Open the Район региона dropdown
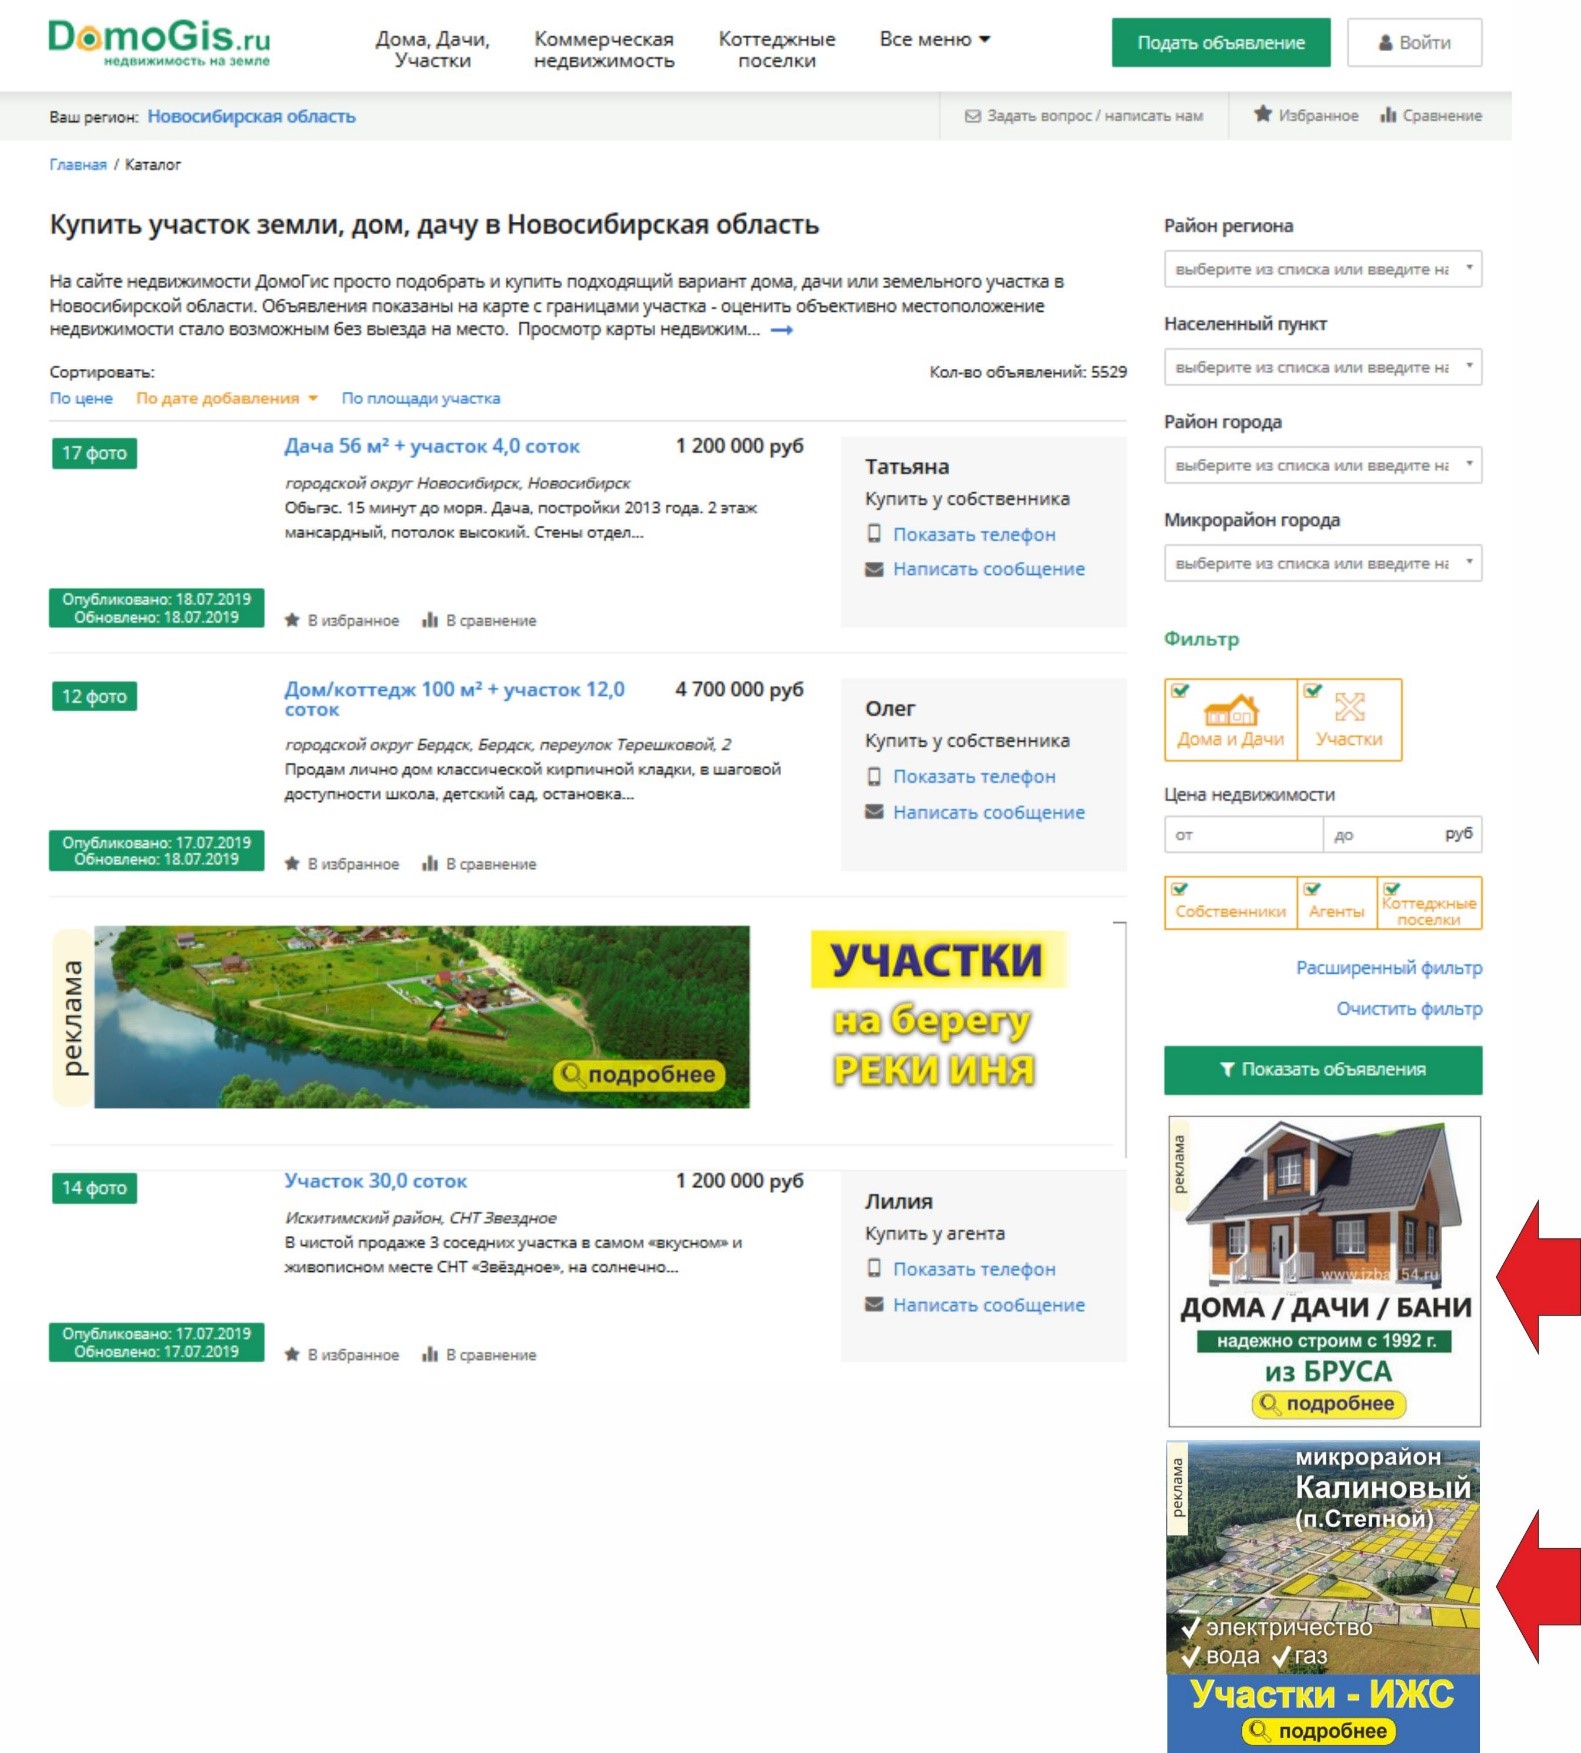The image size is (1581, 1753). pyautogui.click(x=1322, y=269)
